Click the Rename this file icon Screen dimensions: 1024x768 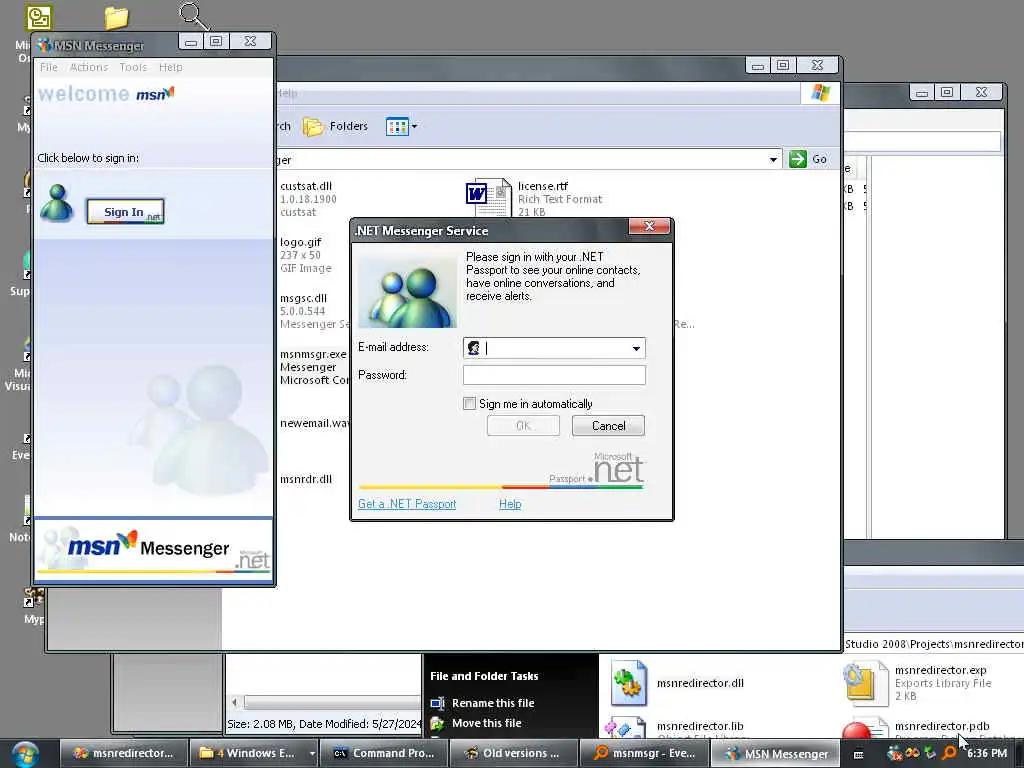(437, 703)
